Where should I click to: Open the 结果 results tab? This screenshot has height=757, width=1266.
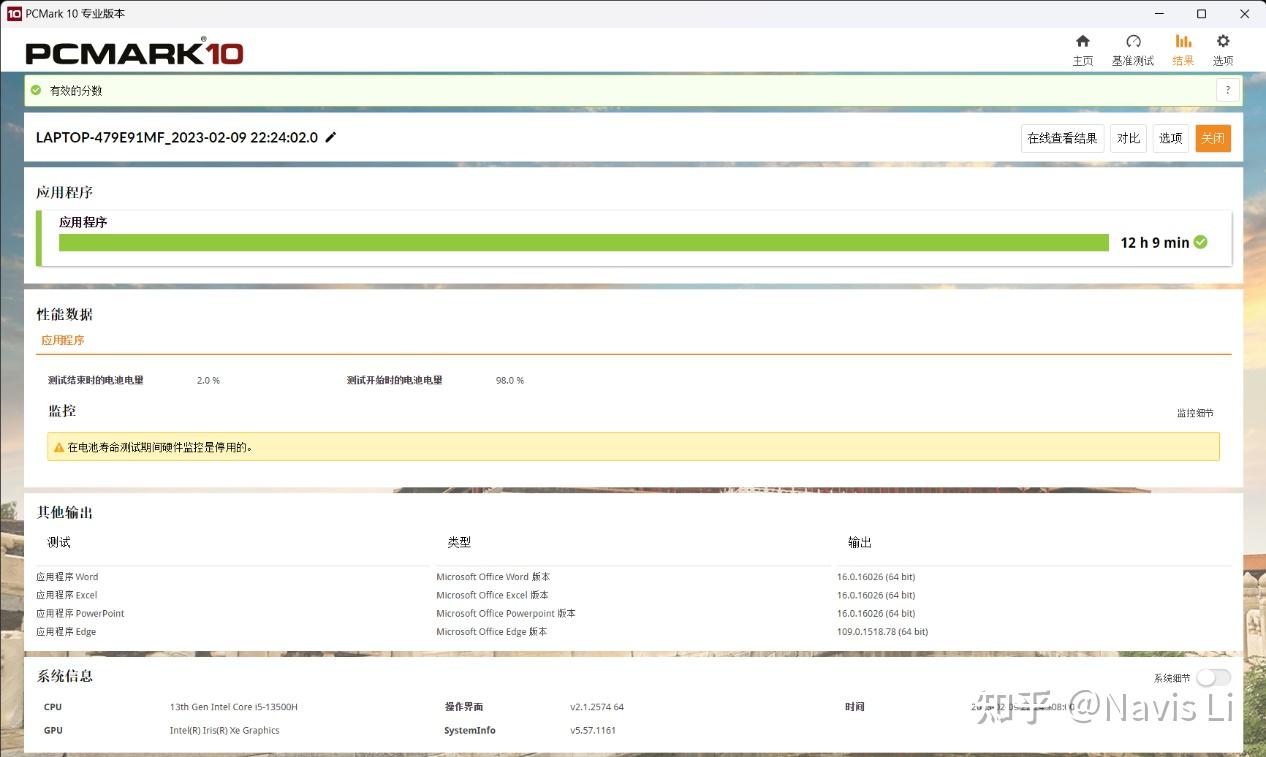[x=1183, y=49]
